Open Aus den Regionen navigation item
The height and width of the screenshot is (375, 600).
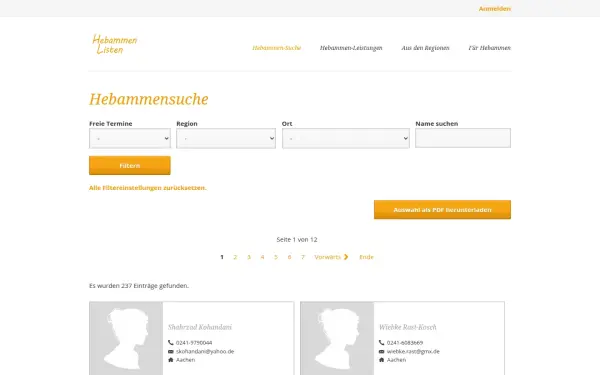(425, 48)
